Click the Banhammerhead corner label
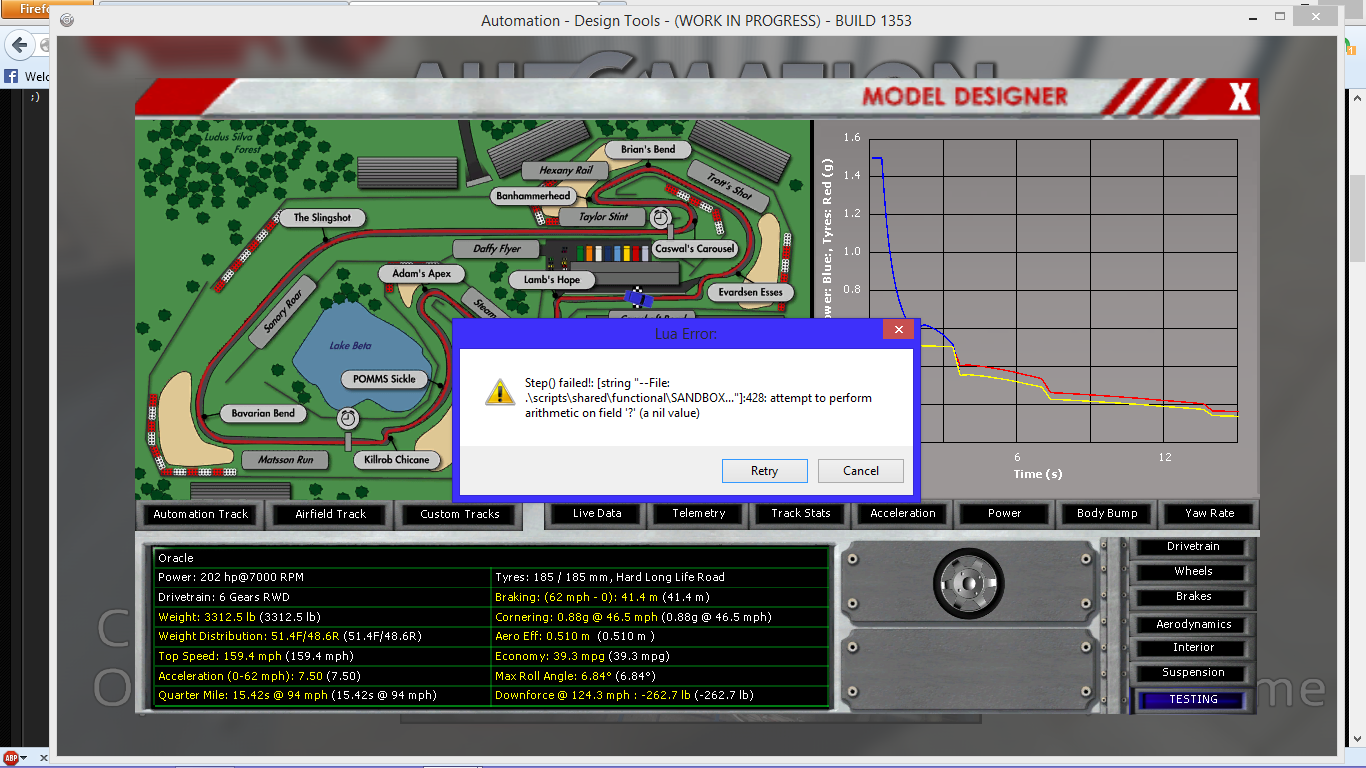Screen dimensions: 1366x768 (533, 196)
